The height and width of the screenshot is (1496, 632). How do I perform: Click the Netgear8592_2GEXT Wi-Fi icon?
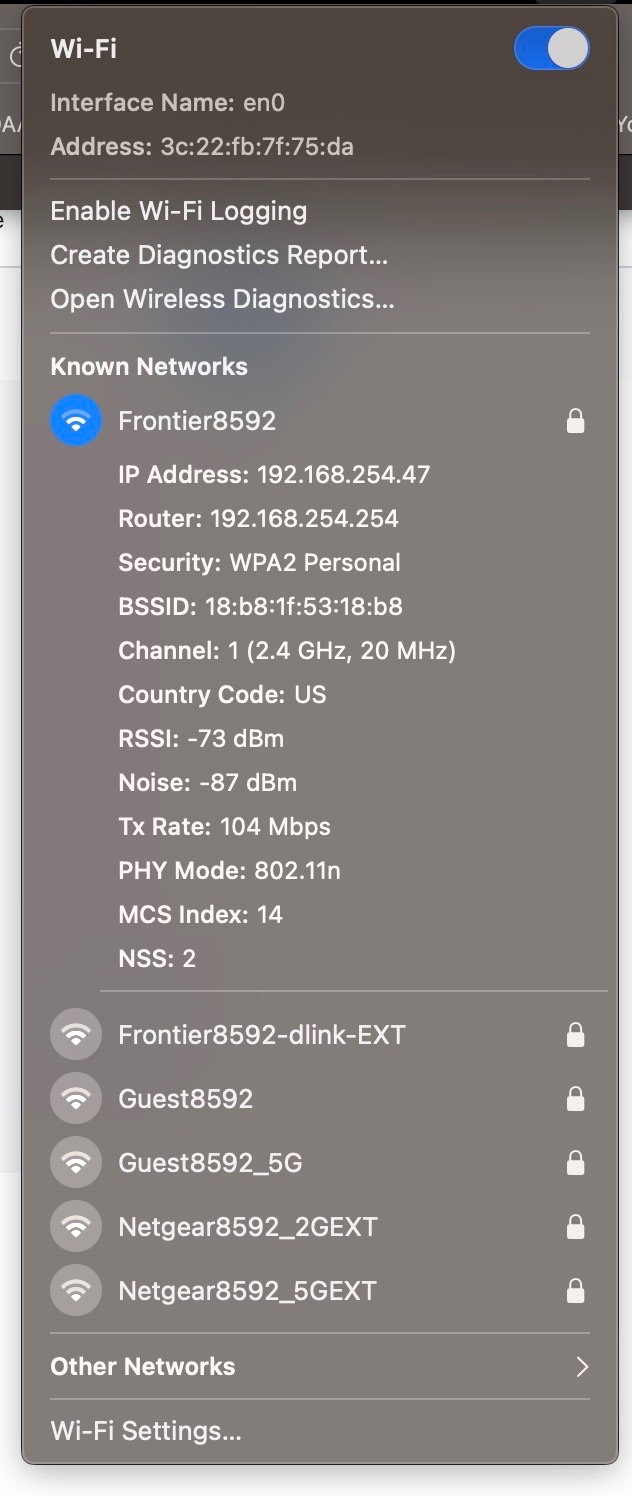(x=76, y=1226)
